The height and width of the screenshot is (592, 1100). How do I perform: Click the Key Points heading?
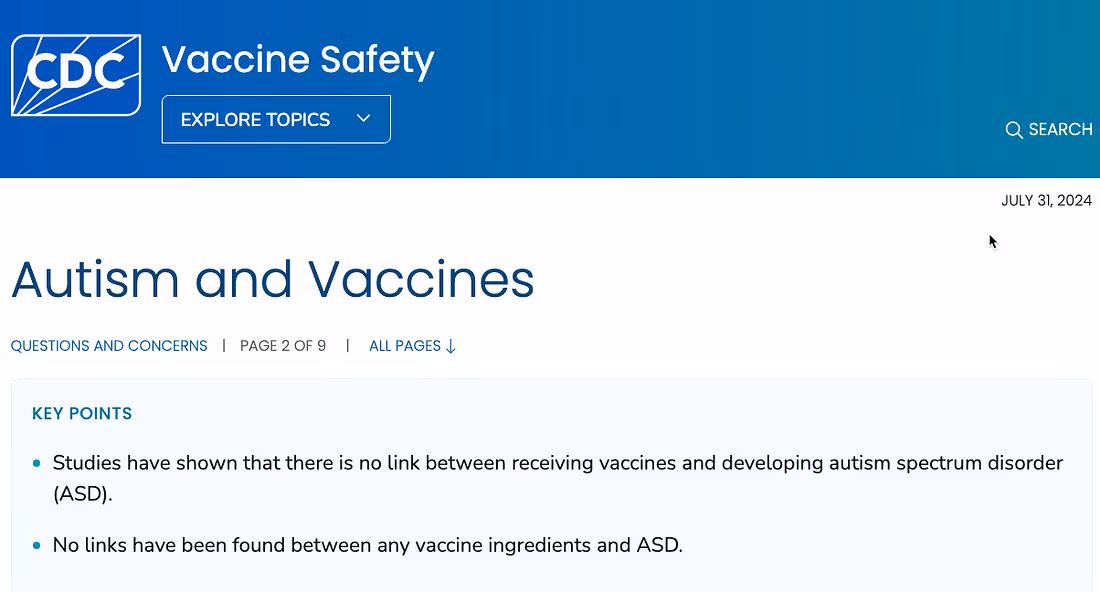82,414
